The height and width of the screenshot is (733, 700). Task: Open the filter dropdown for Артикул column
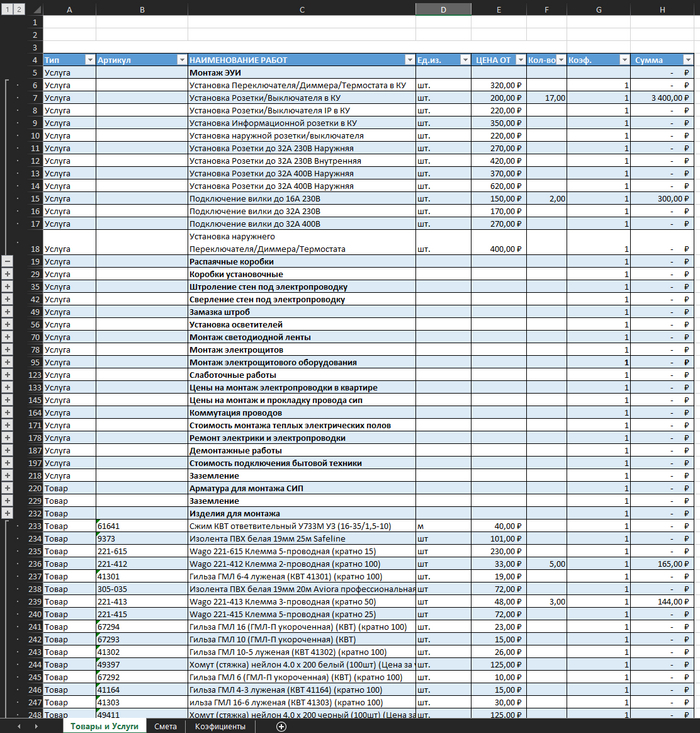click(x=182, y=60)
